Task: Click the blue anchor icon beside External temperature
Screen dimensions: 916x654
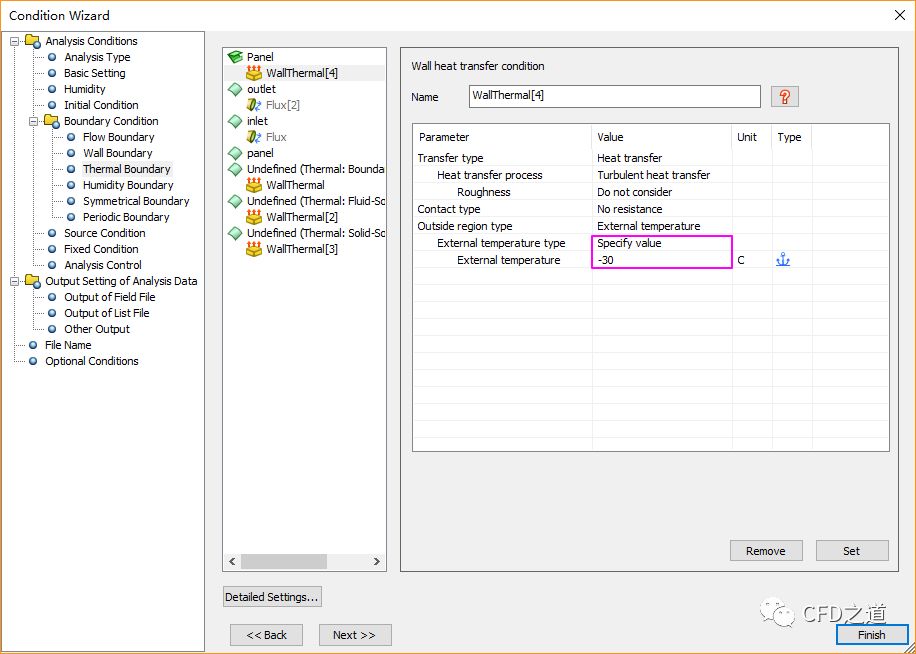Action: tap(783, 260)
